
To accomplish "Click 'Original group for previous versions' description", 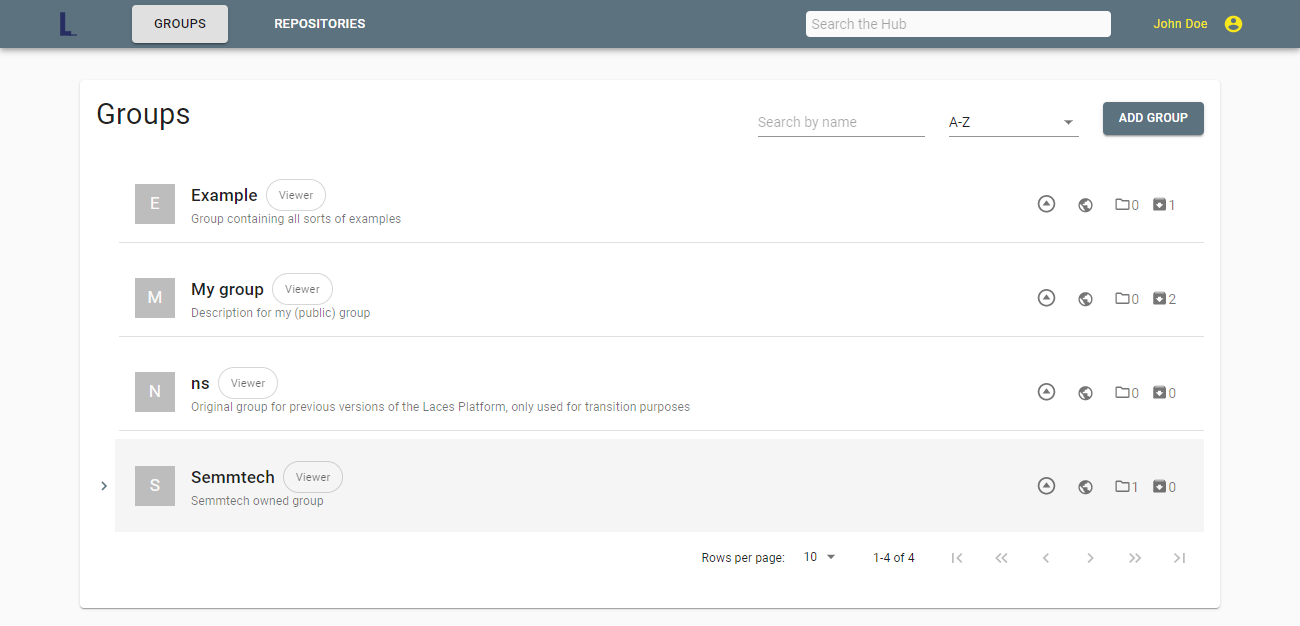I will [x=440, y=407].
